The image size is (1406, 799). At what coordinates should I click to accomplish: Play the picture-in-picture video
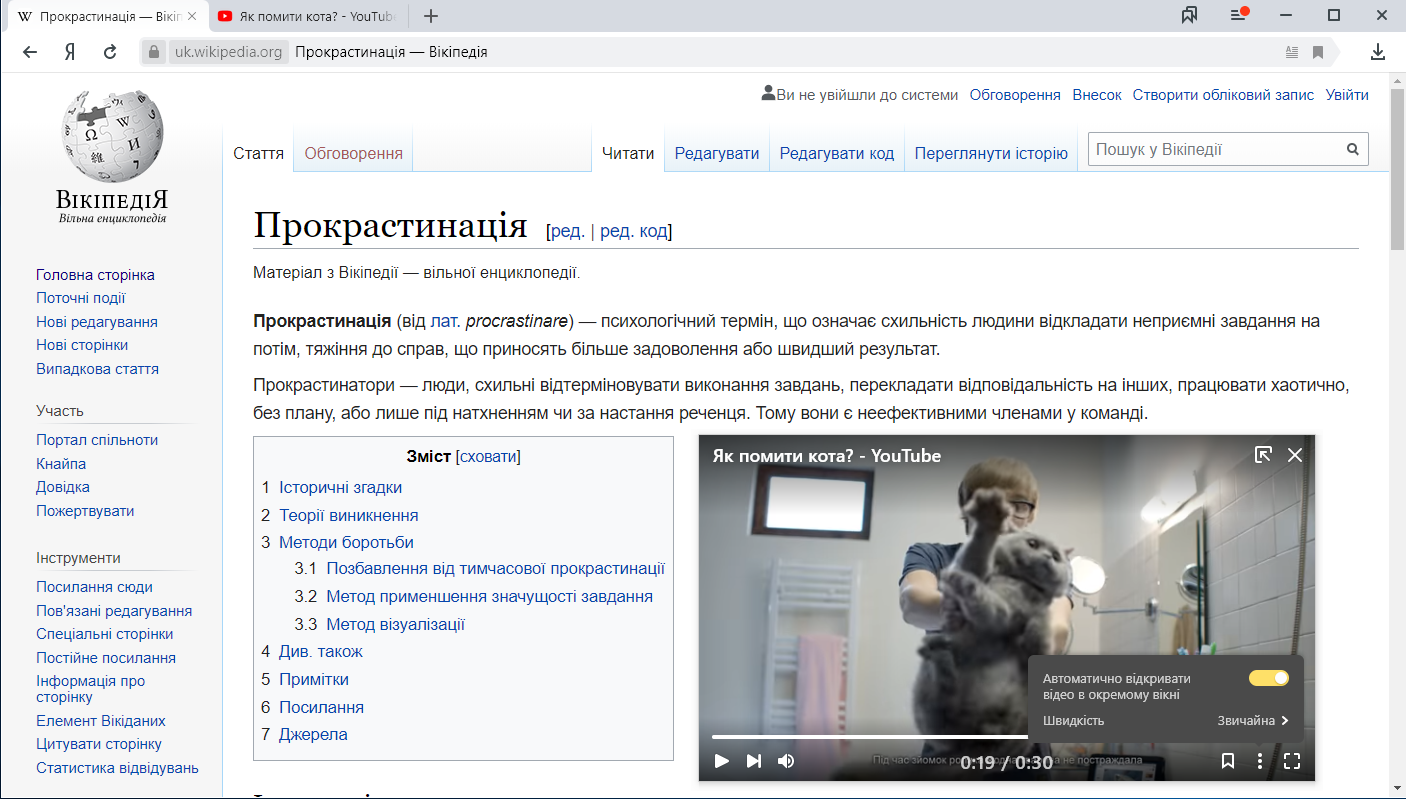pyautogui.click(x=721, y=761)
